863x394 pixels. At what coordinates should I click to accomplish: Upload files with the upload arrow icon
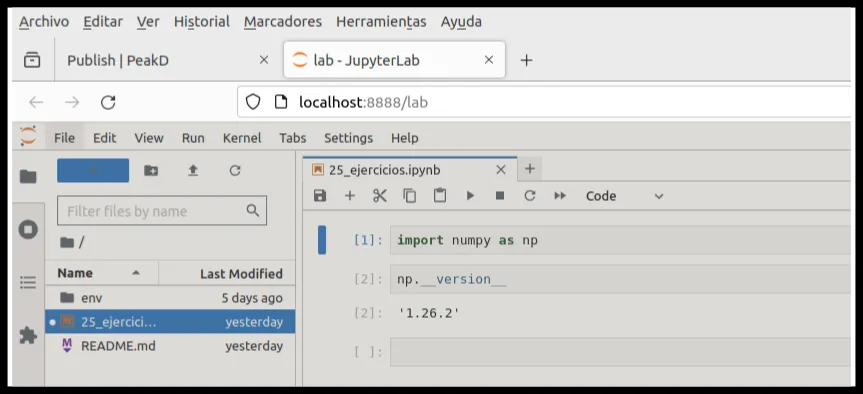193,171
